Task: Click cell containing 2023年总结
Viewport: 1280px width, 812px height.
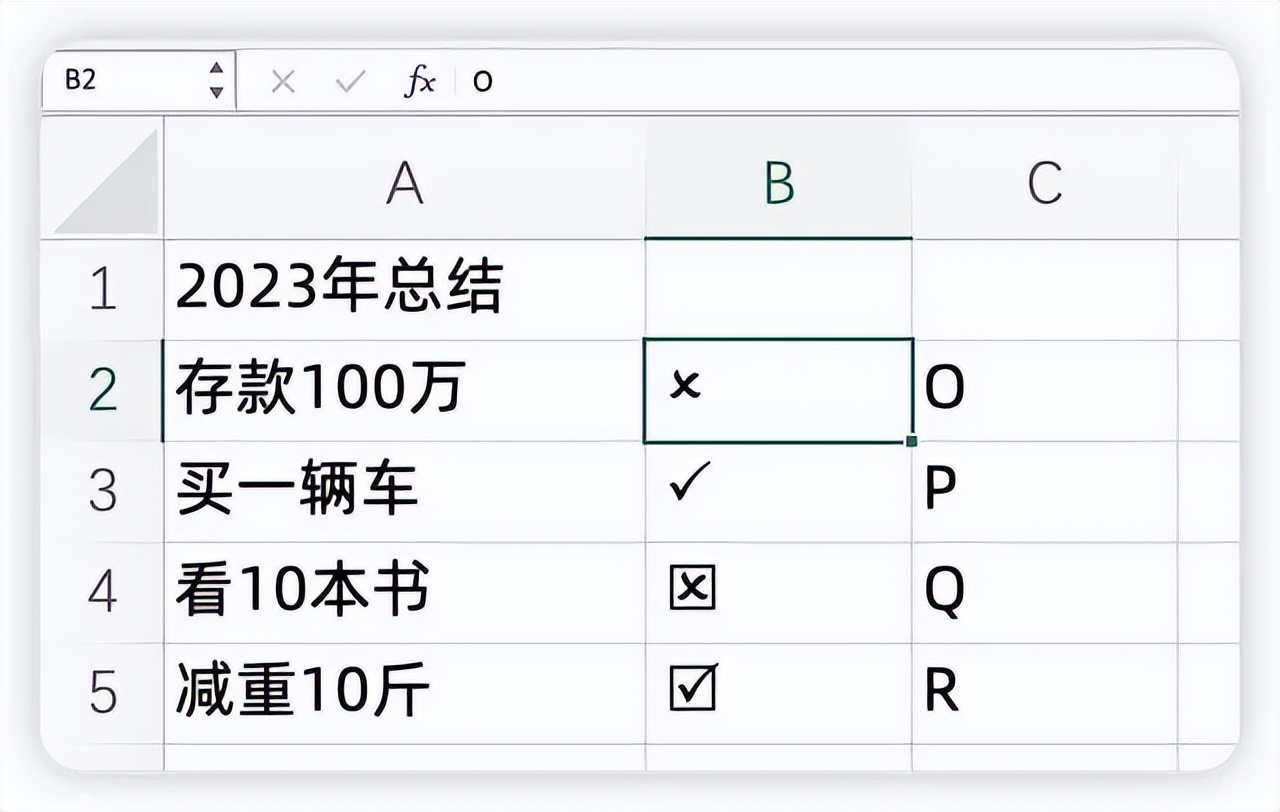Action: click(x=404, y=290)
